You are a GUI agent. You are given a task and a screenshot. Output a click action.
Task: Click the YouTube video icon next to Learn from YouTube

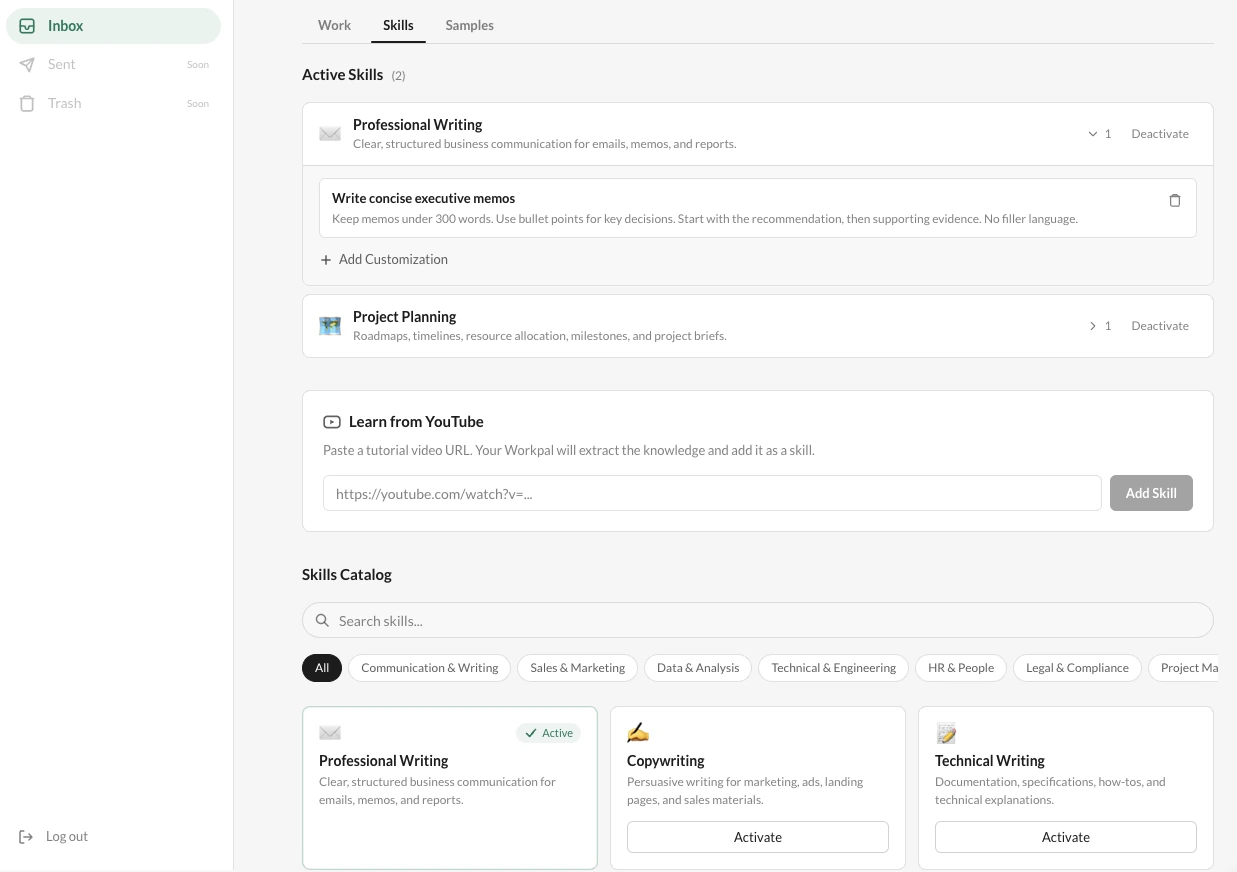coord(332,421)
